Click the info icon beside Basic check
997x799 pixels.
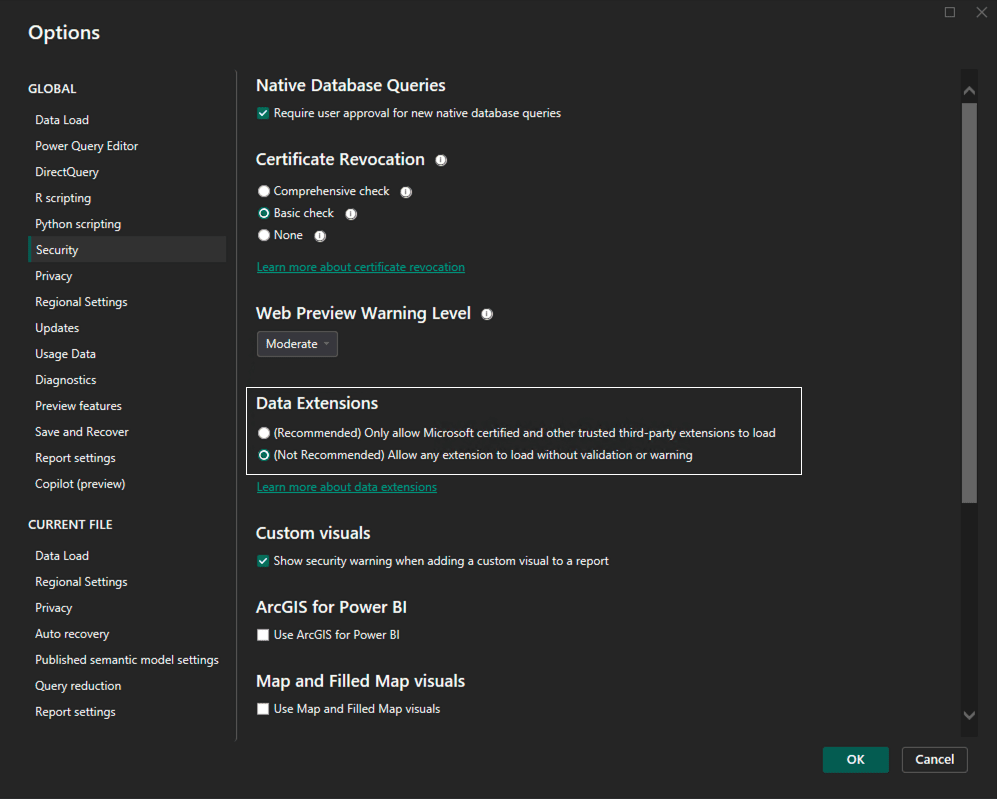[350, 213]
